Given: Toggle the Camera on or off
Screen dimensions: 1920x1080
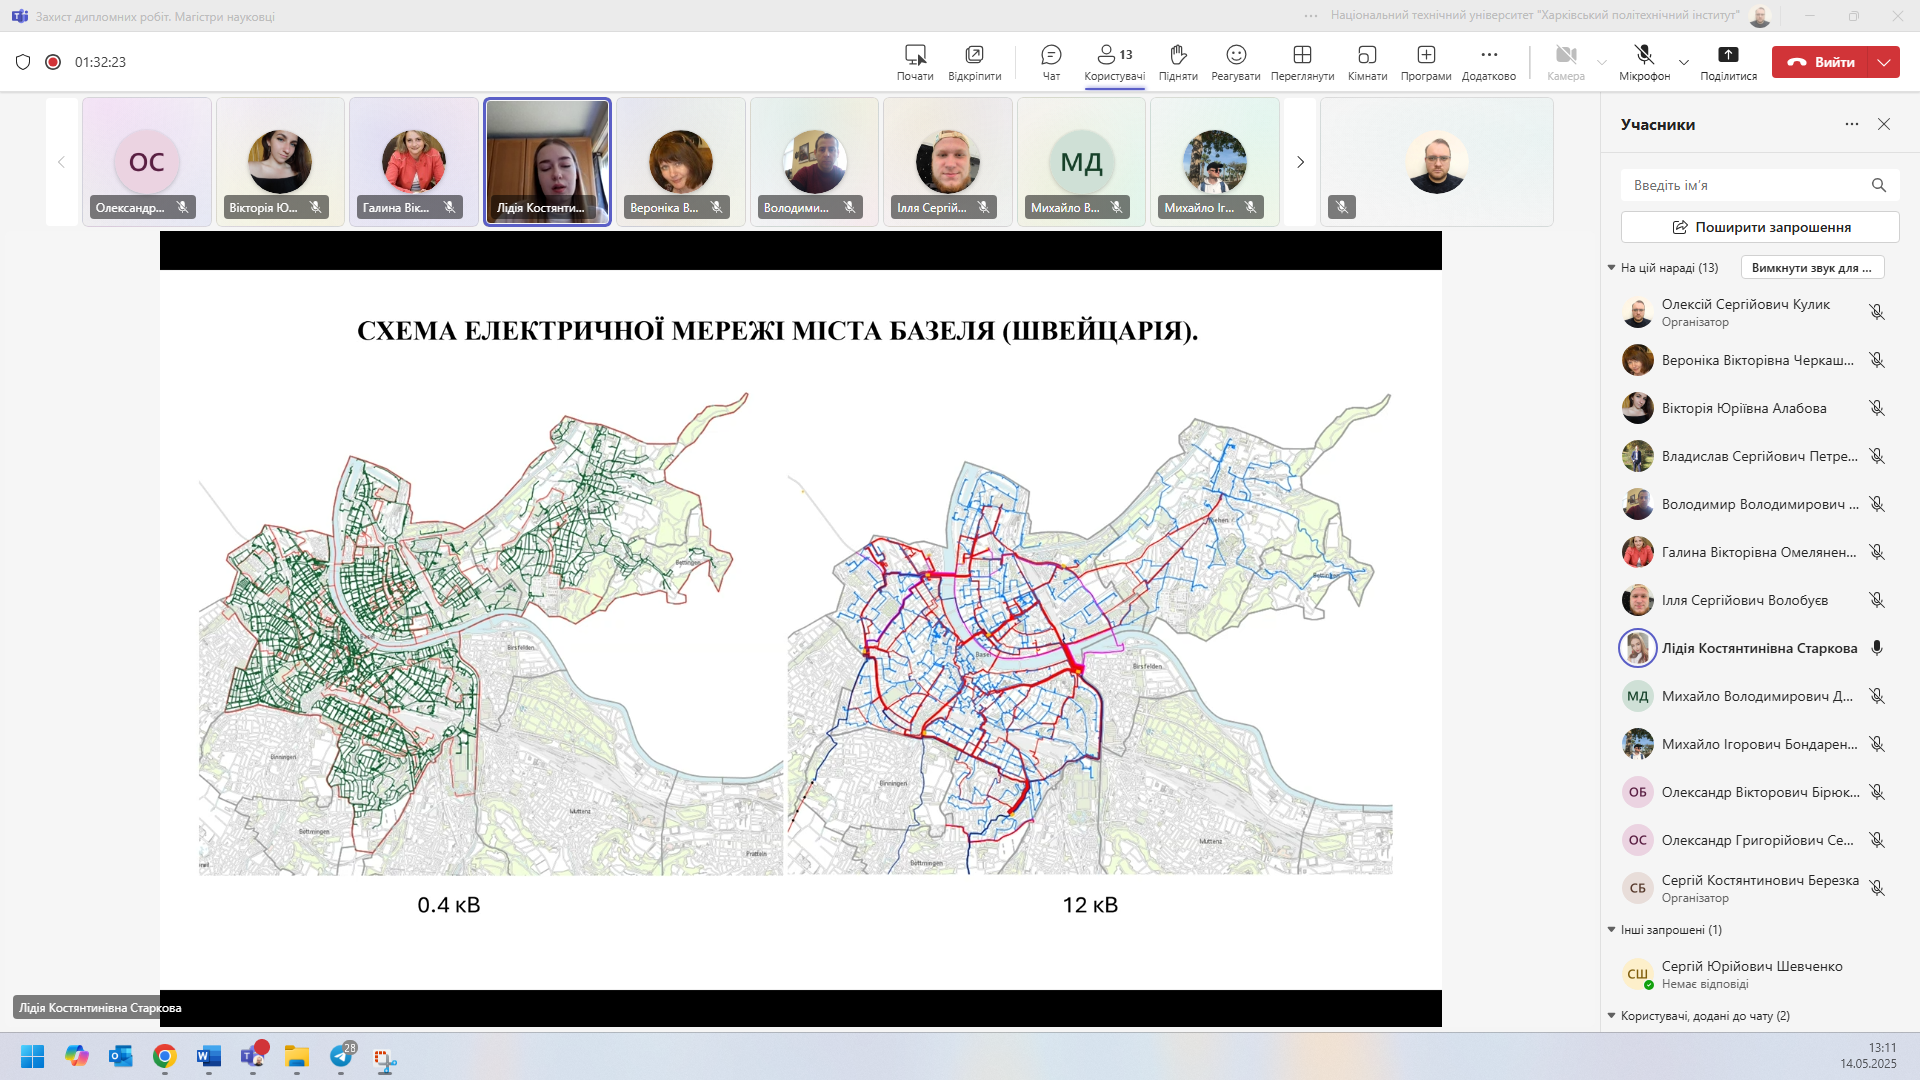Looking at the screenshot, I should [x=1566, y=56].
